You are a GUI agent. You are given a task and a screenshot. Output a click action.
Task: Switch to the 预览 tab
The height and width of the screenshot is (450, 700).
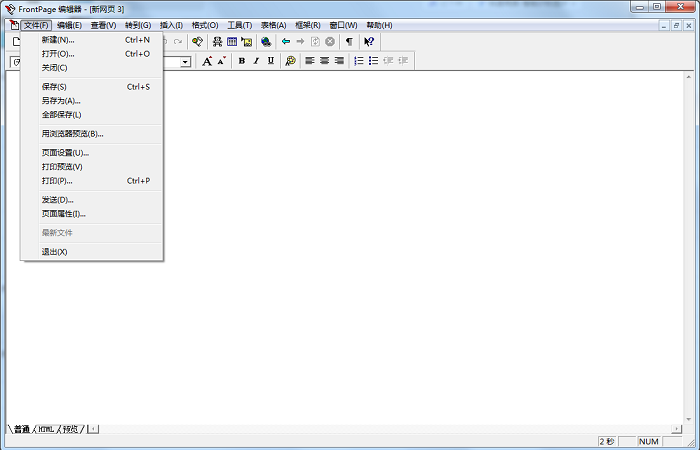click(x=70, y=429)
